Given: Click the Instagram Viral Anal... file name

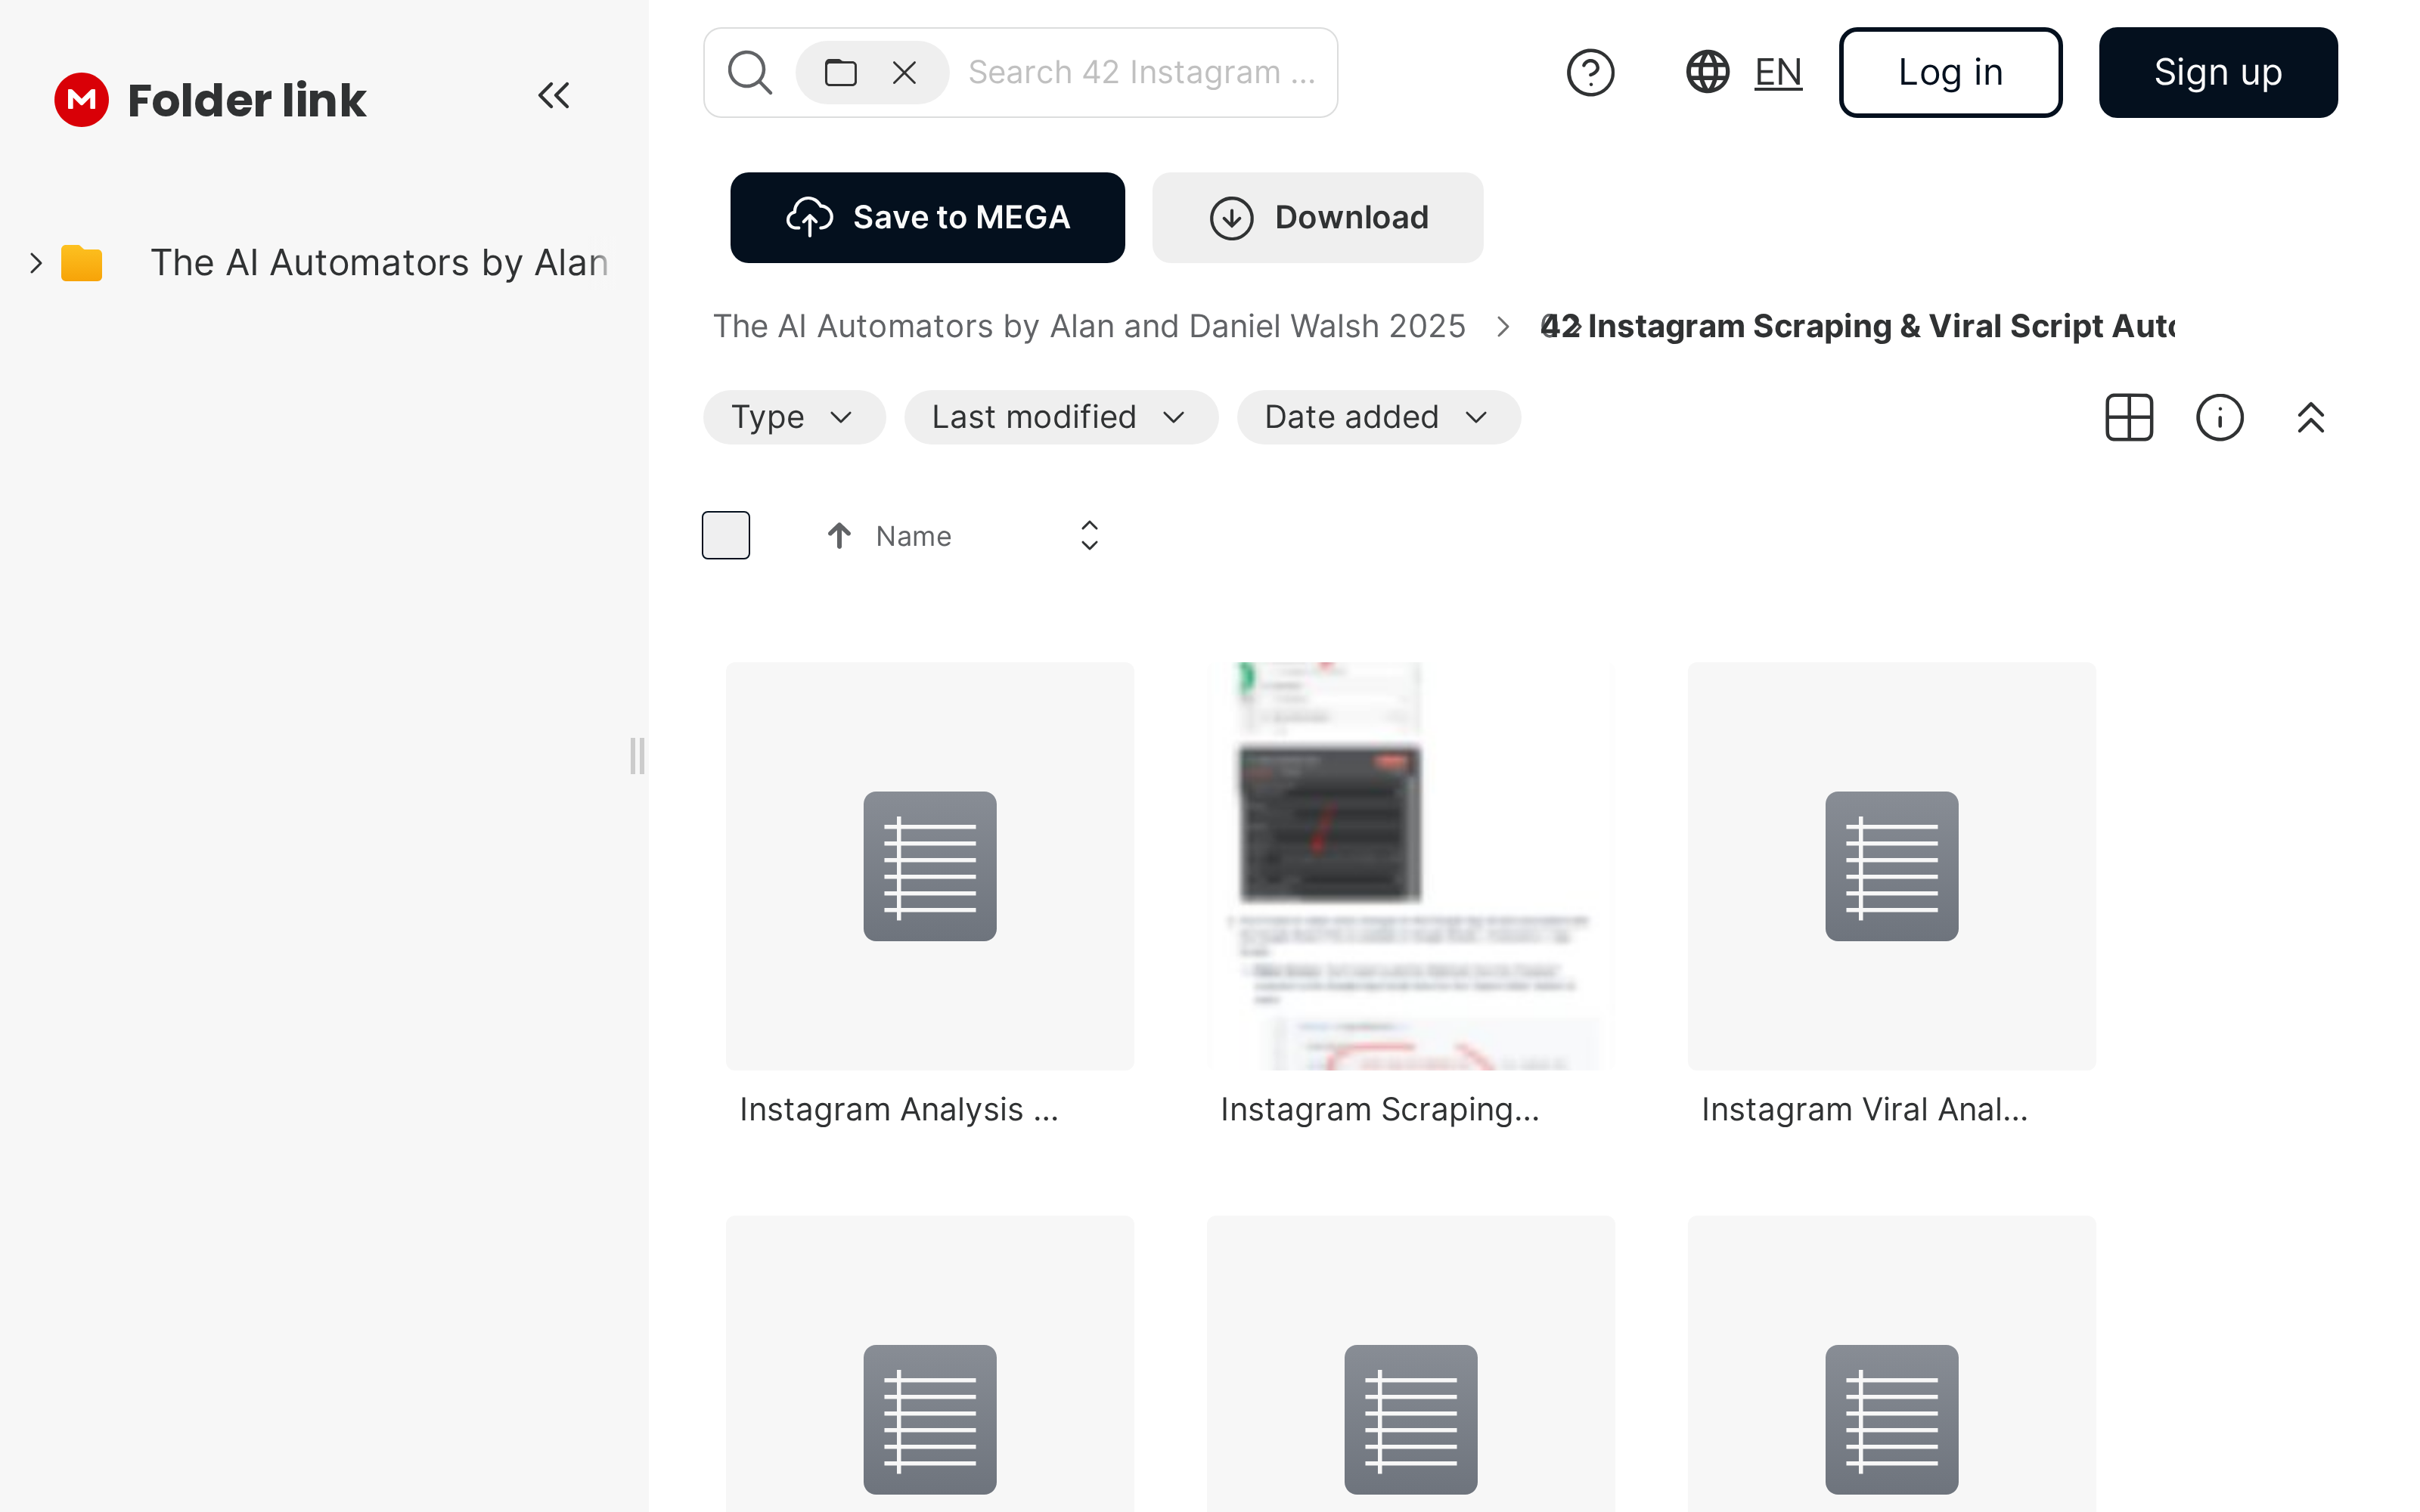Looking at the screenshot, I should point(1864,1109).
